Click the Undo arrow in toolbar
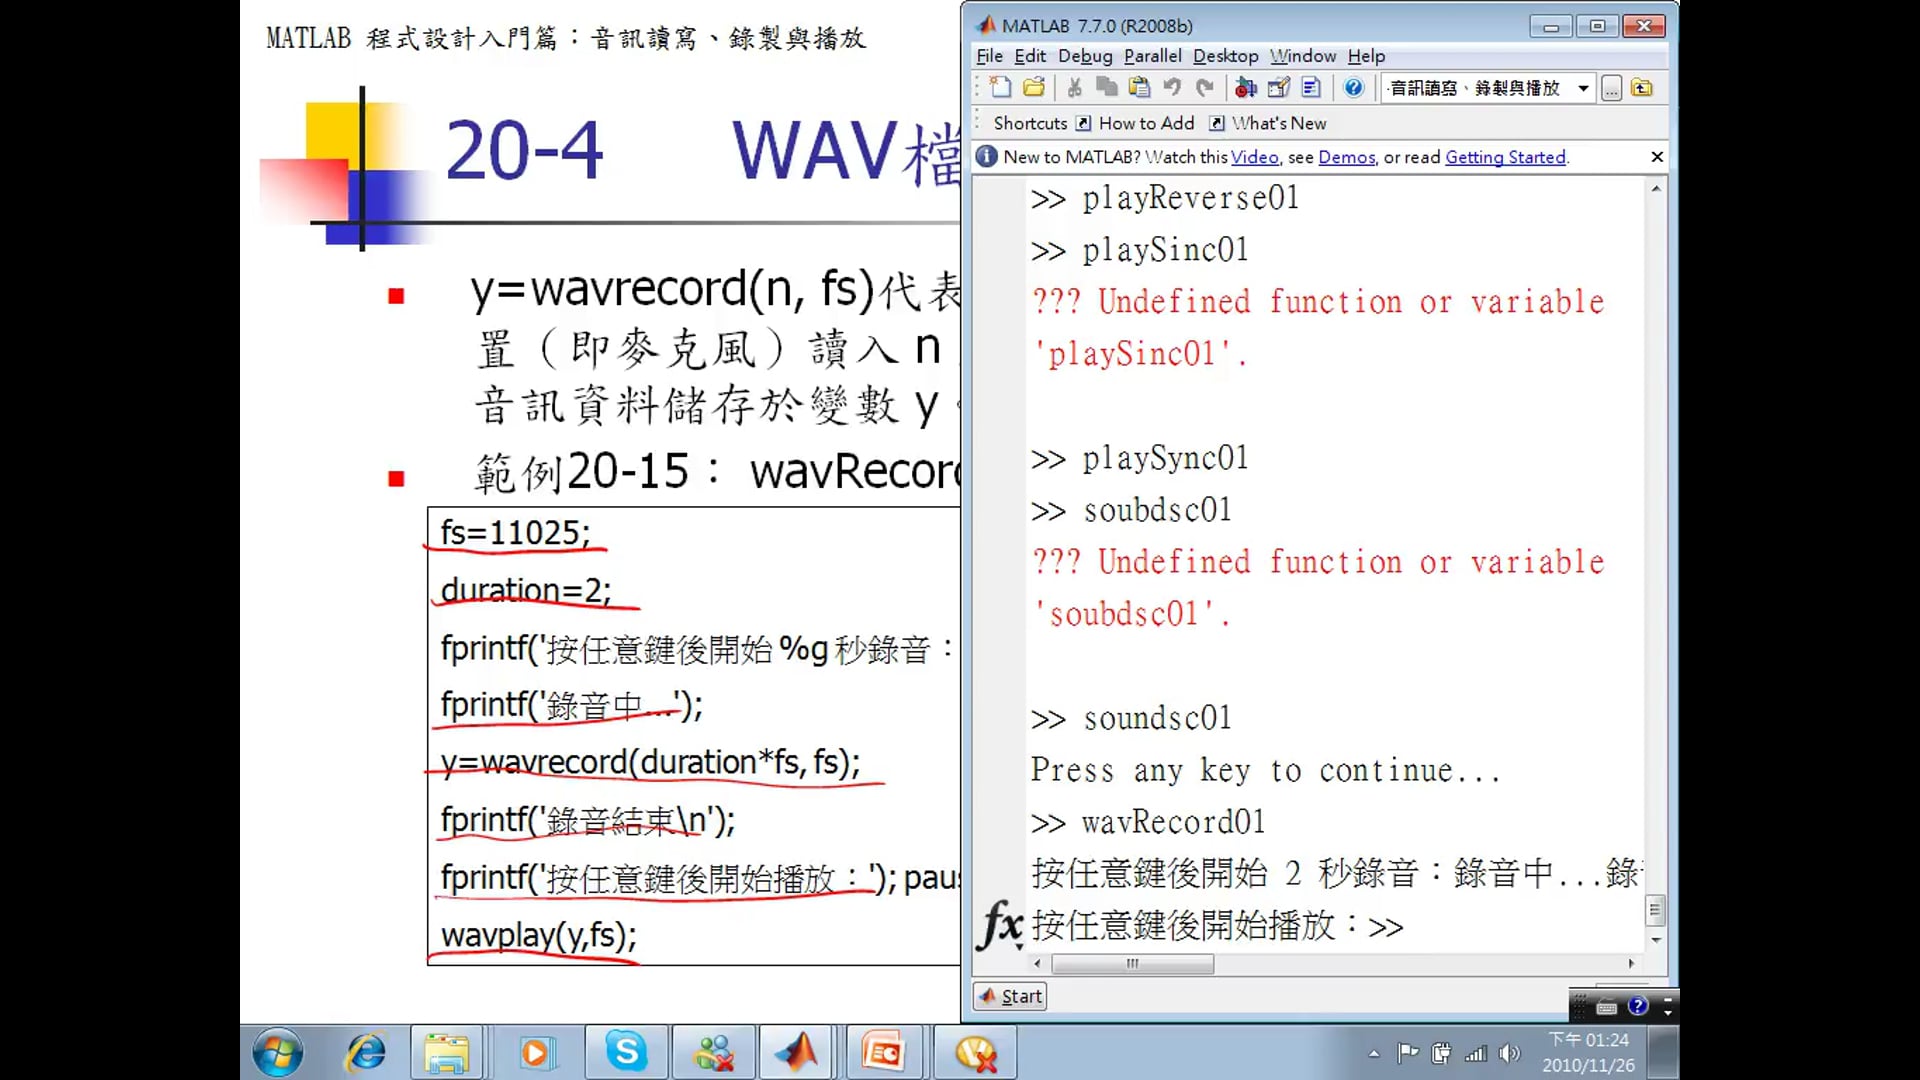The height and width of the screenshot is (1080, 1920). click(1172, 88)
